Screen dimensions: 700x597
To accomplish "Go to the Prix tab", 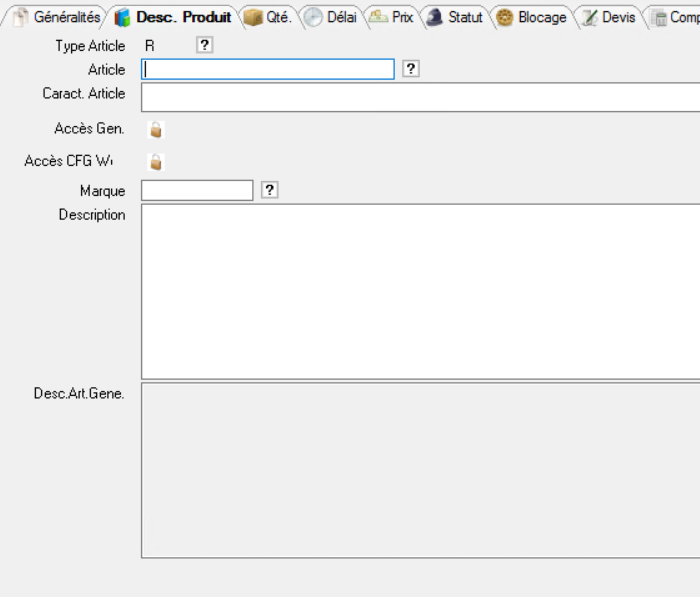I will 392,17.
